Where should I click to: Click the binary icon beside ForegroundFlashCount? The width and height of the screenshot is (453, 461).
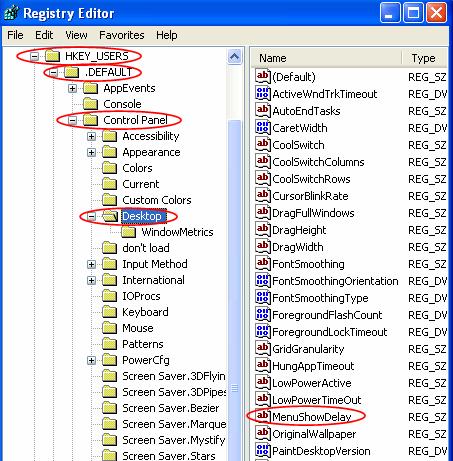(x=263, y=315)
